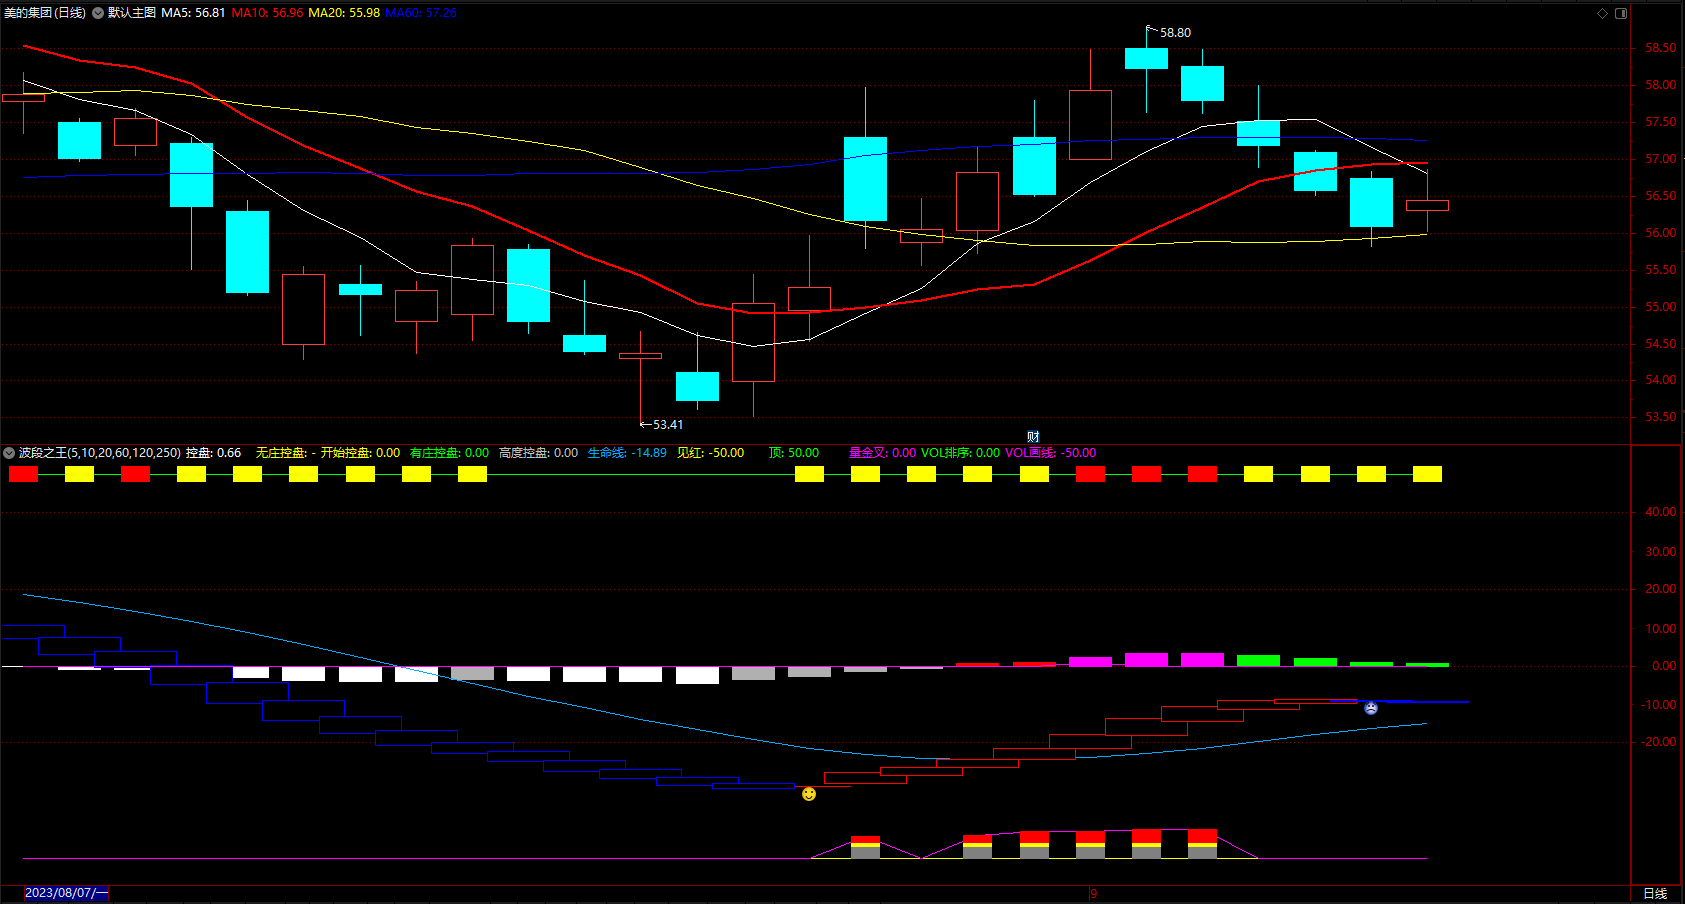Click the 波段之王(5,10,20,60,120,250) indicator name

pyautogui.click(x=100, y=453)
